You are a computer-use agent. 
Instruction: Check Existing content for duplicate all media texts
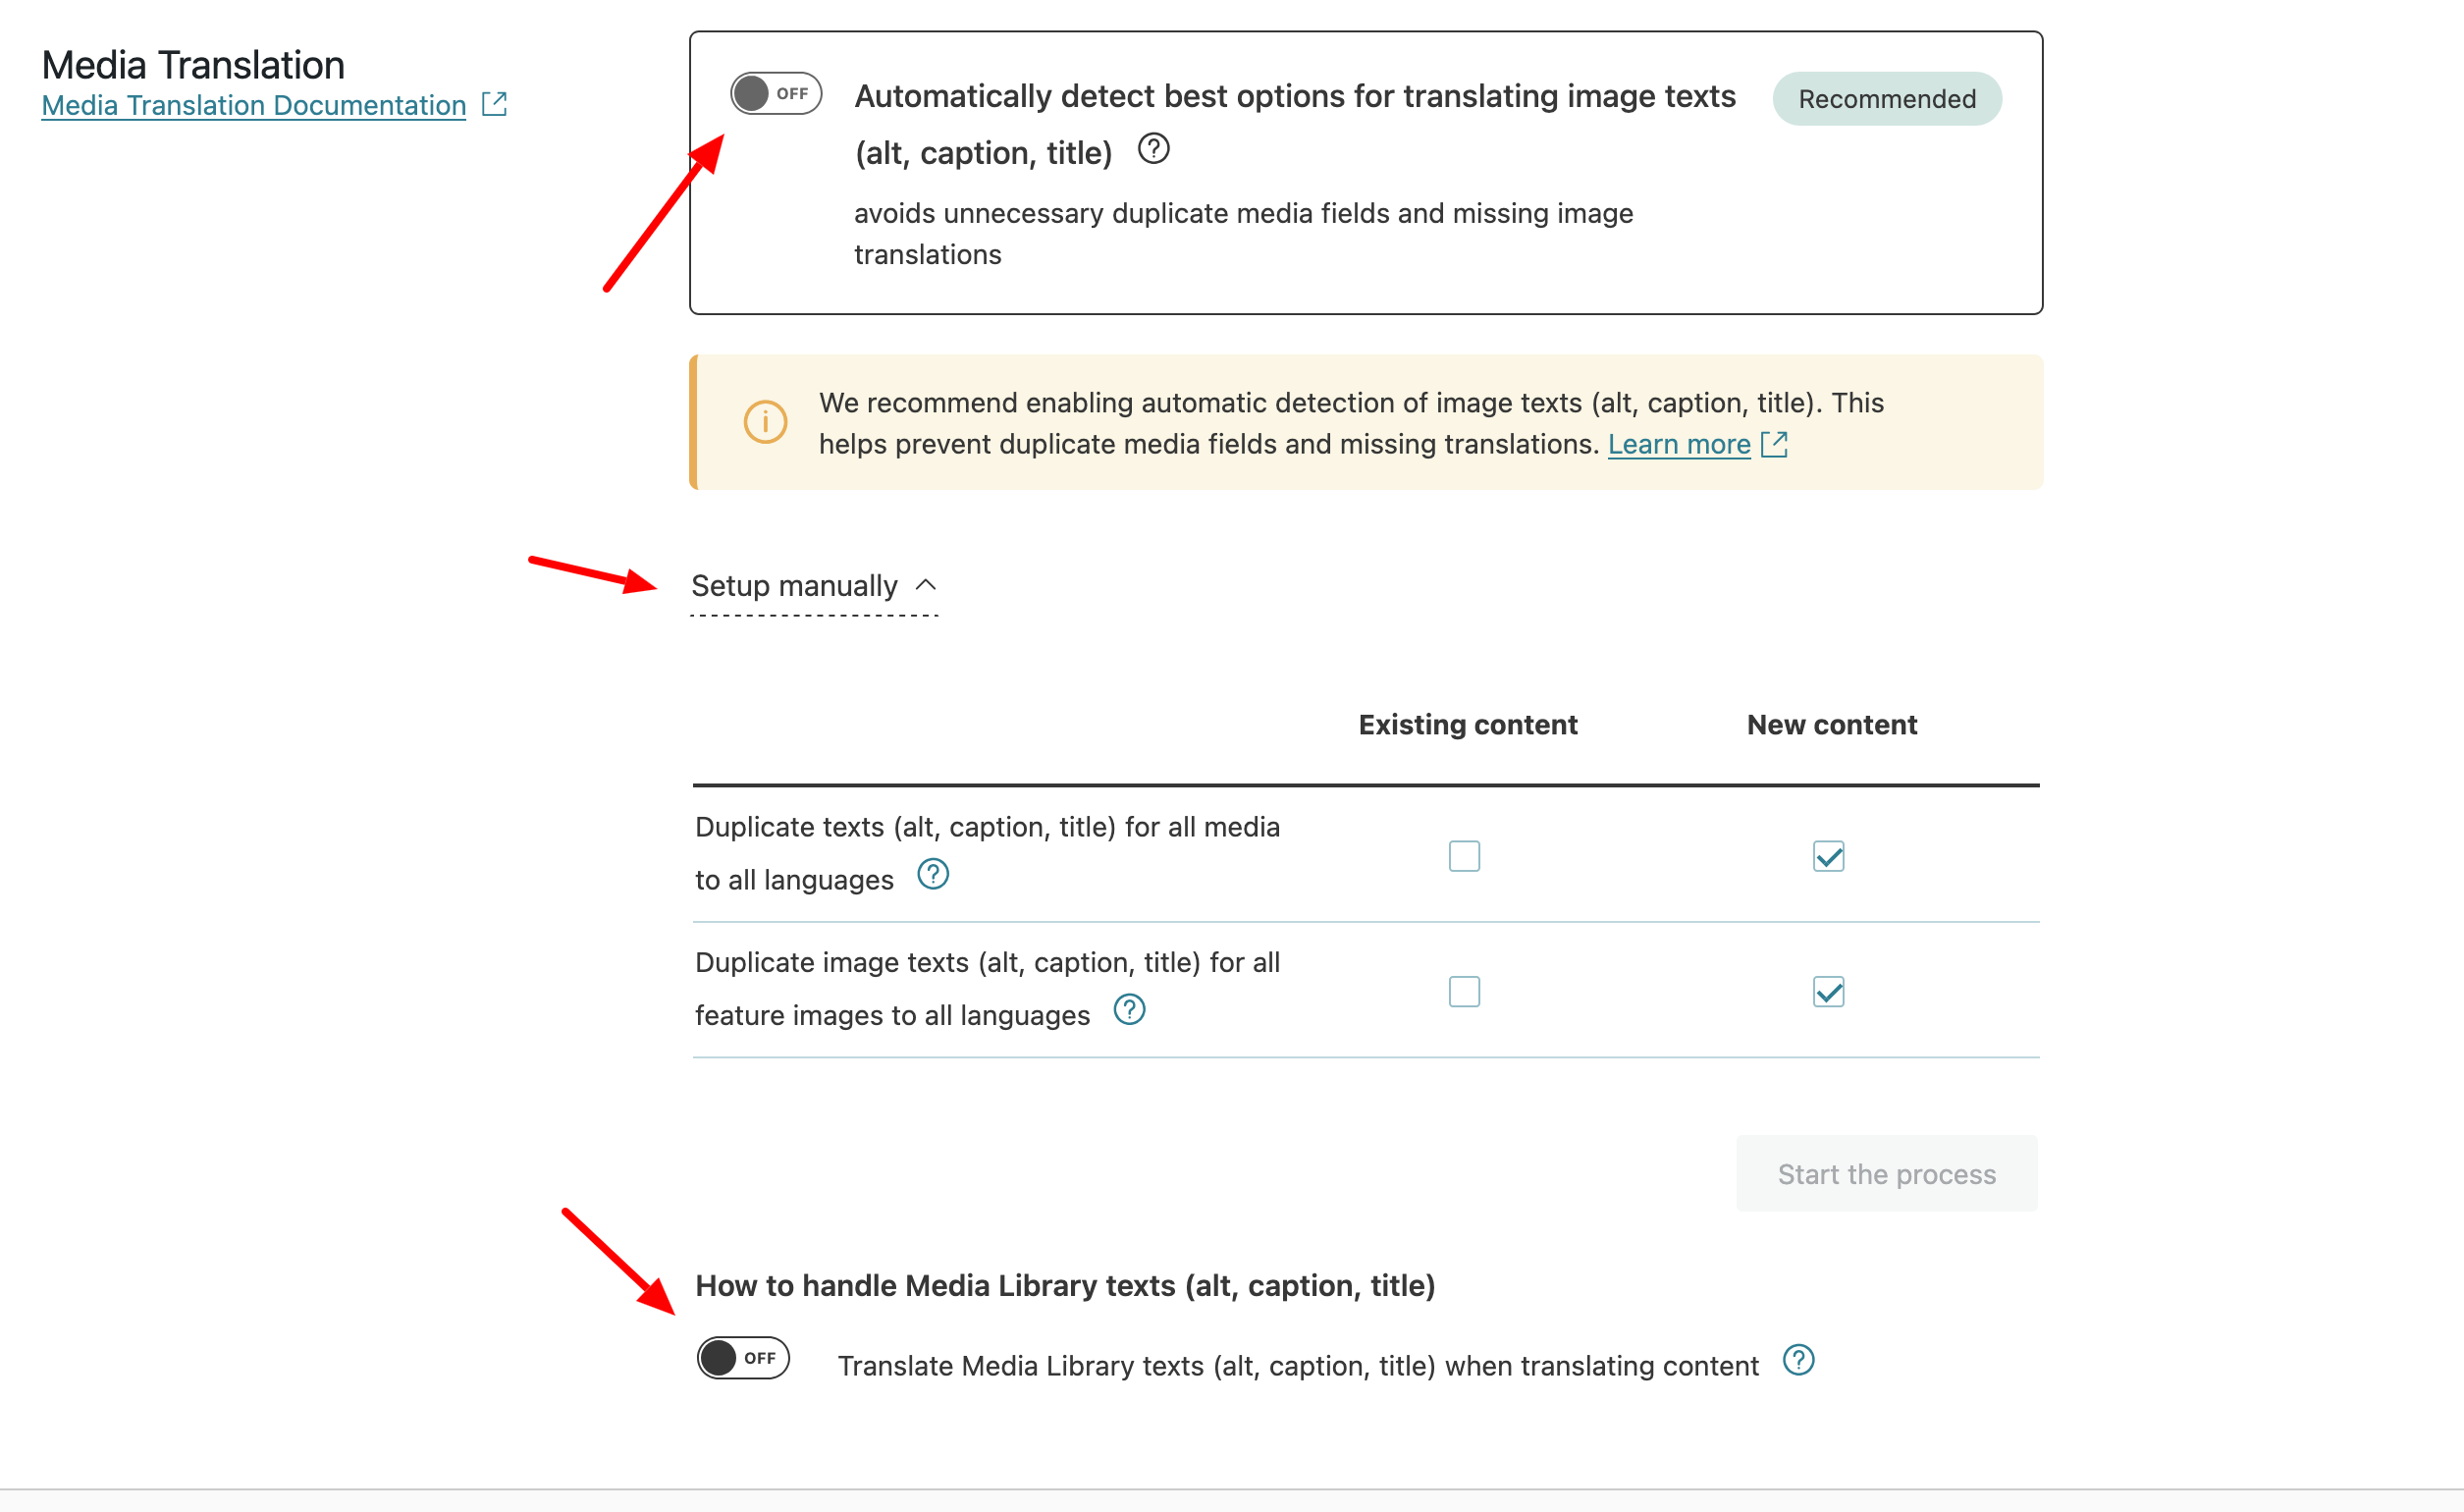[1464, 856]
